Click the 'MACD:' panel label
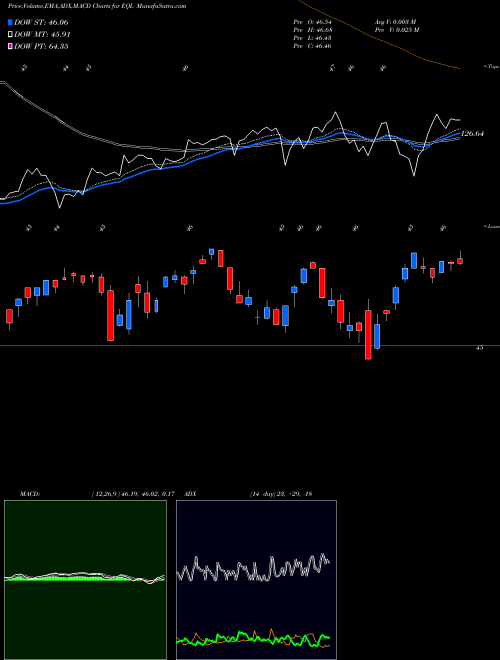This screenshot has width=500, height=660. tap(29, 493)
